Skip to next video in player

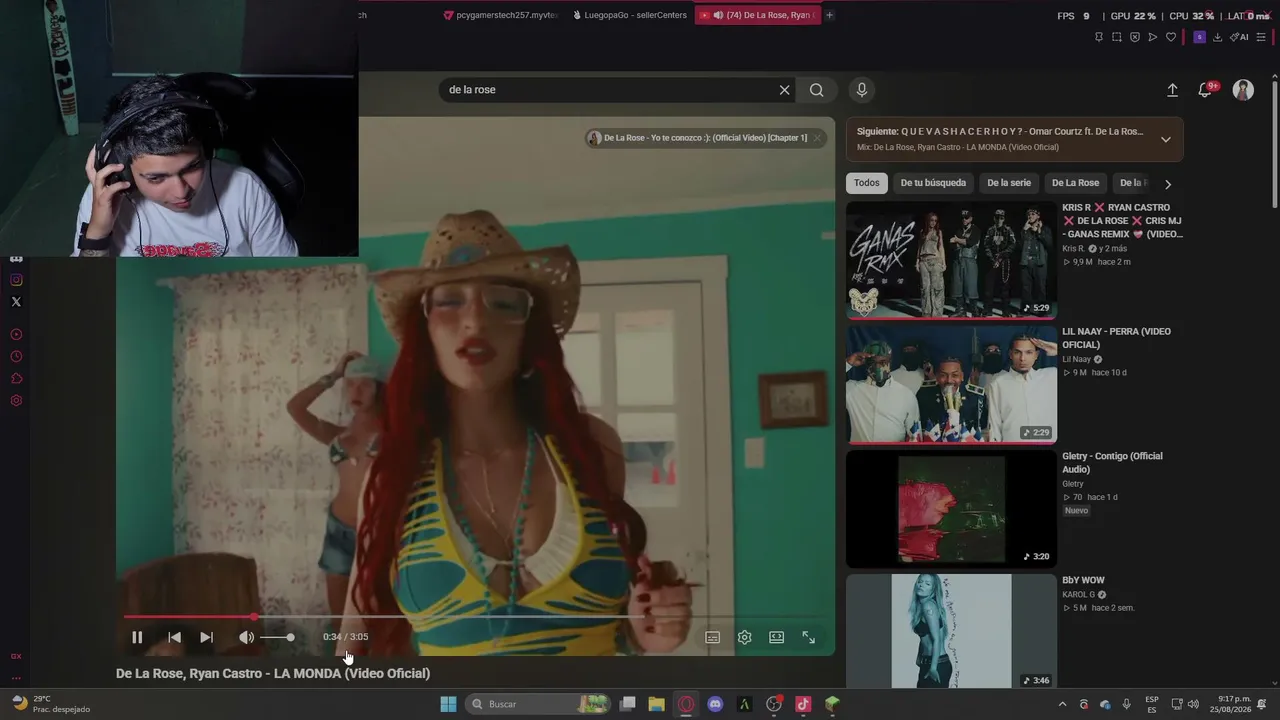coord(206,637)
